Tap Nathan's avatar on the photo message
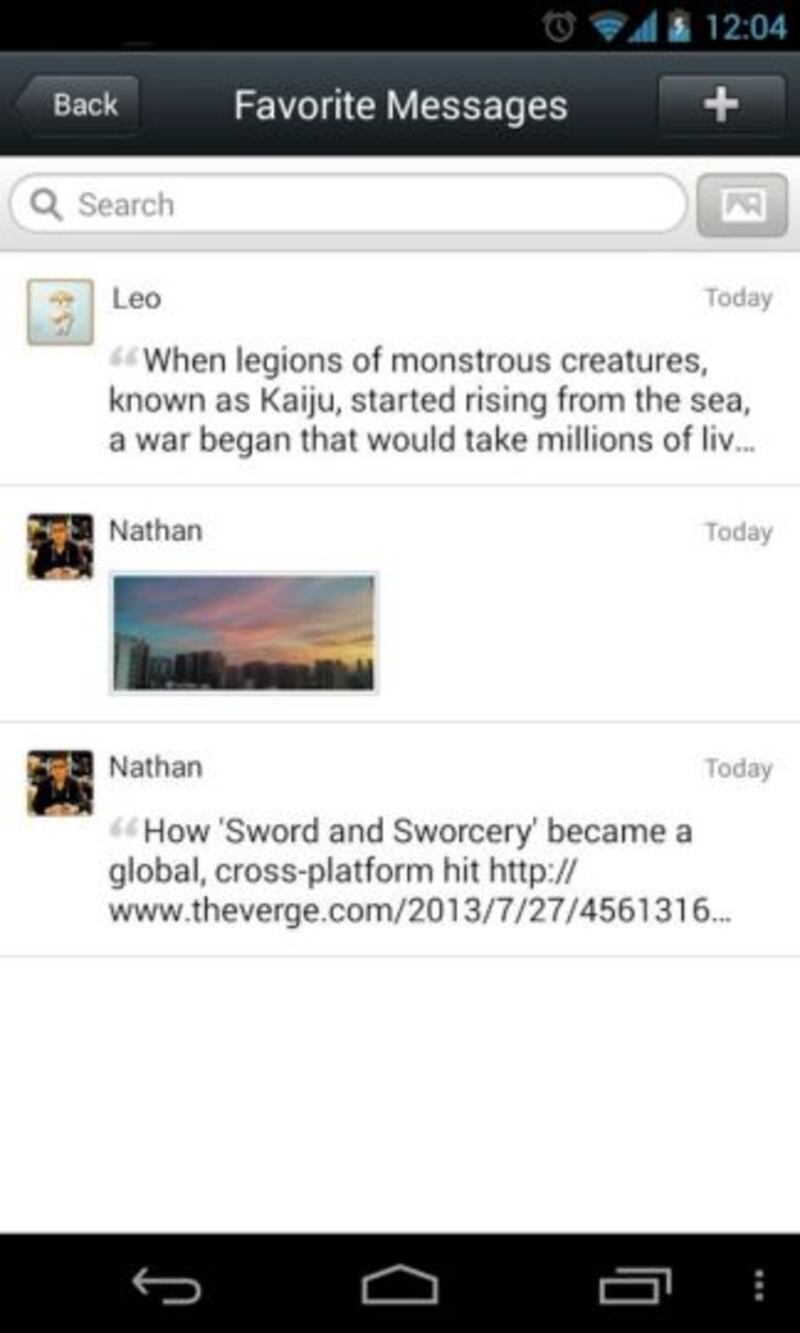The height and width of the screenshot is (1333, 800). [60, 546]
